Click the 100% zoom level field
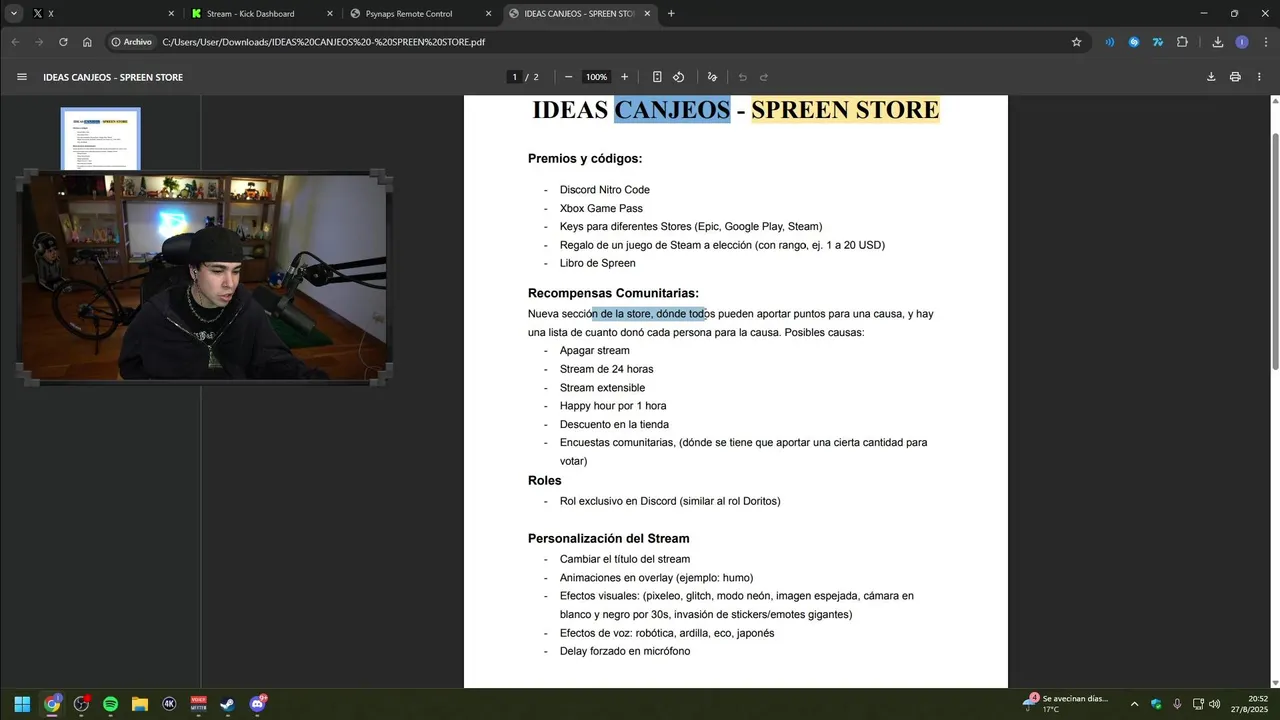This screenshot has width=1280, height=720. click(596, 77)
